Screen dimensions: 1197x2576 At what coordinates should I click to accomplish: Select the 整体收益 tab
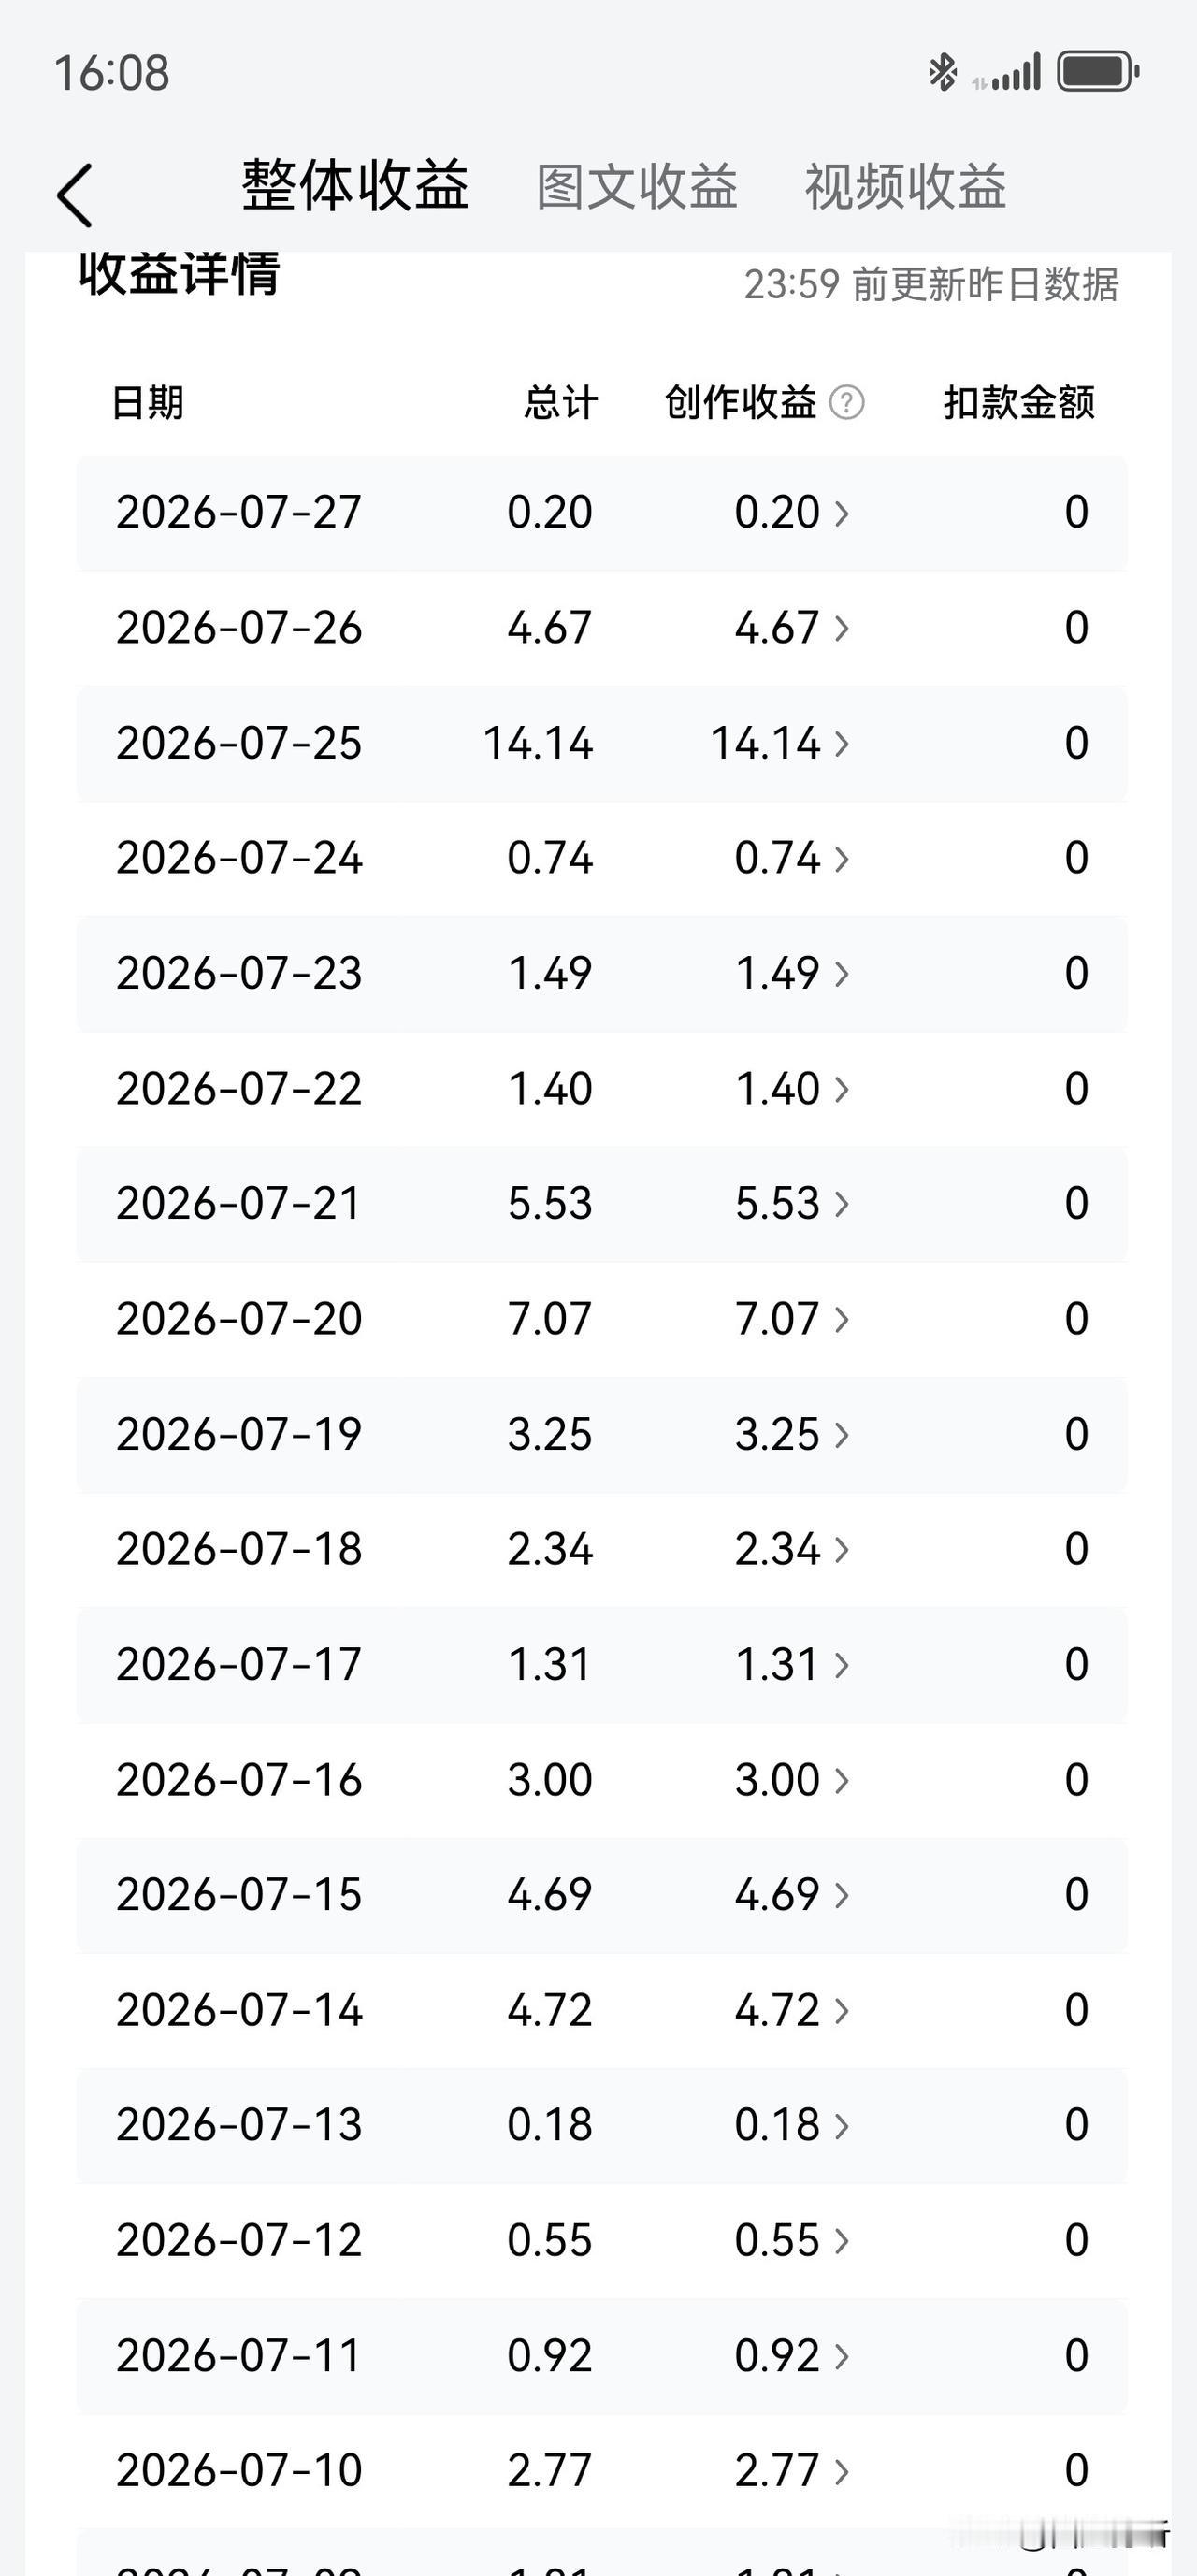355,186
